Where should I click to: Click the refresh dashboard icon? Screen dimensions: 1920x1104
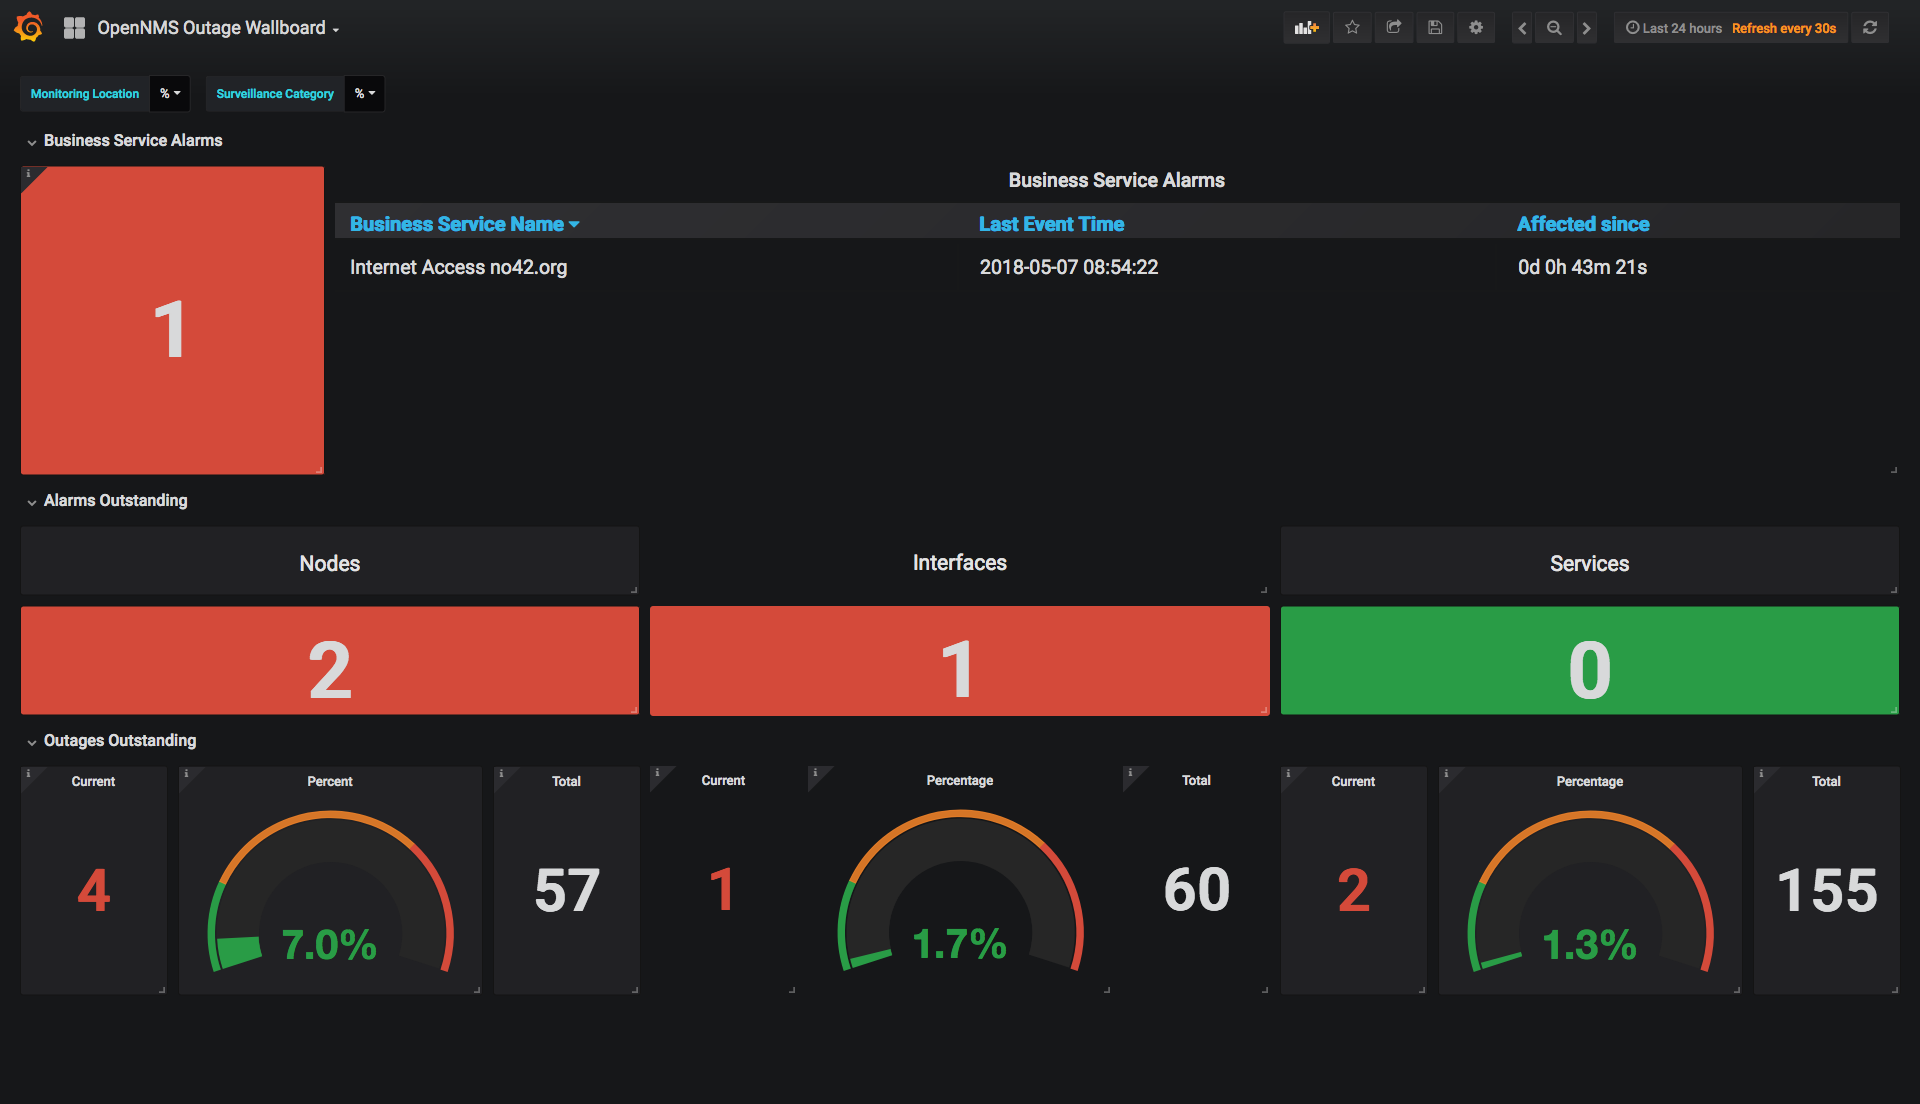click(x=1870, y=28)
